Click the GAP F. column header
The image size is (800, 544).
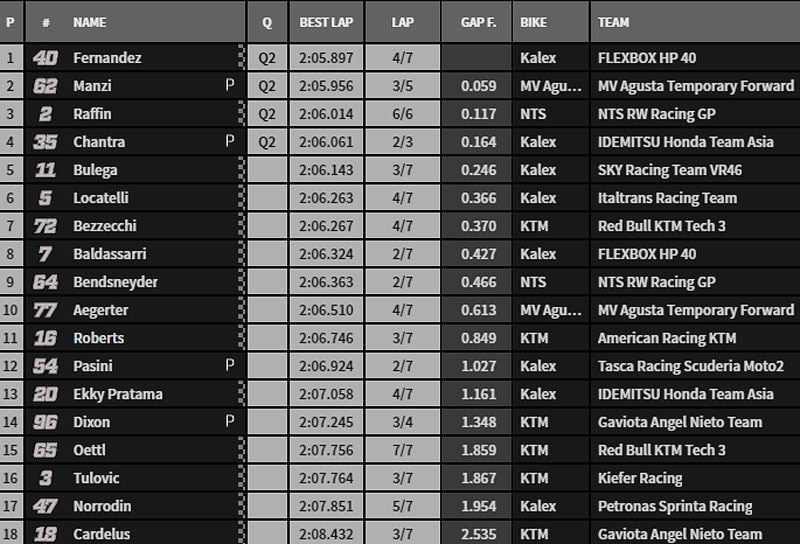coord(477,22)
